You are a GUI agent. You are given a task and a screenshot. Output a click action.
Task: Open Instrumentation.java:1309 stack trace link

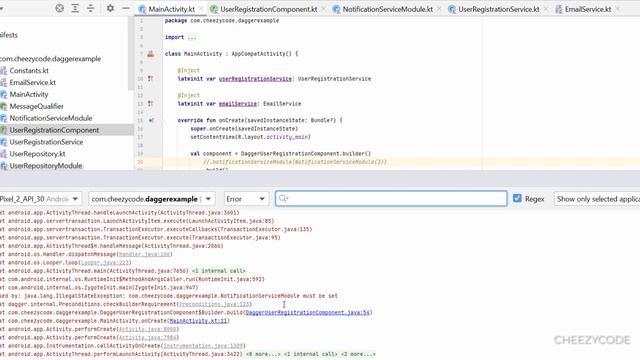[x=203, y=346]
